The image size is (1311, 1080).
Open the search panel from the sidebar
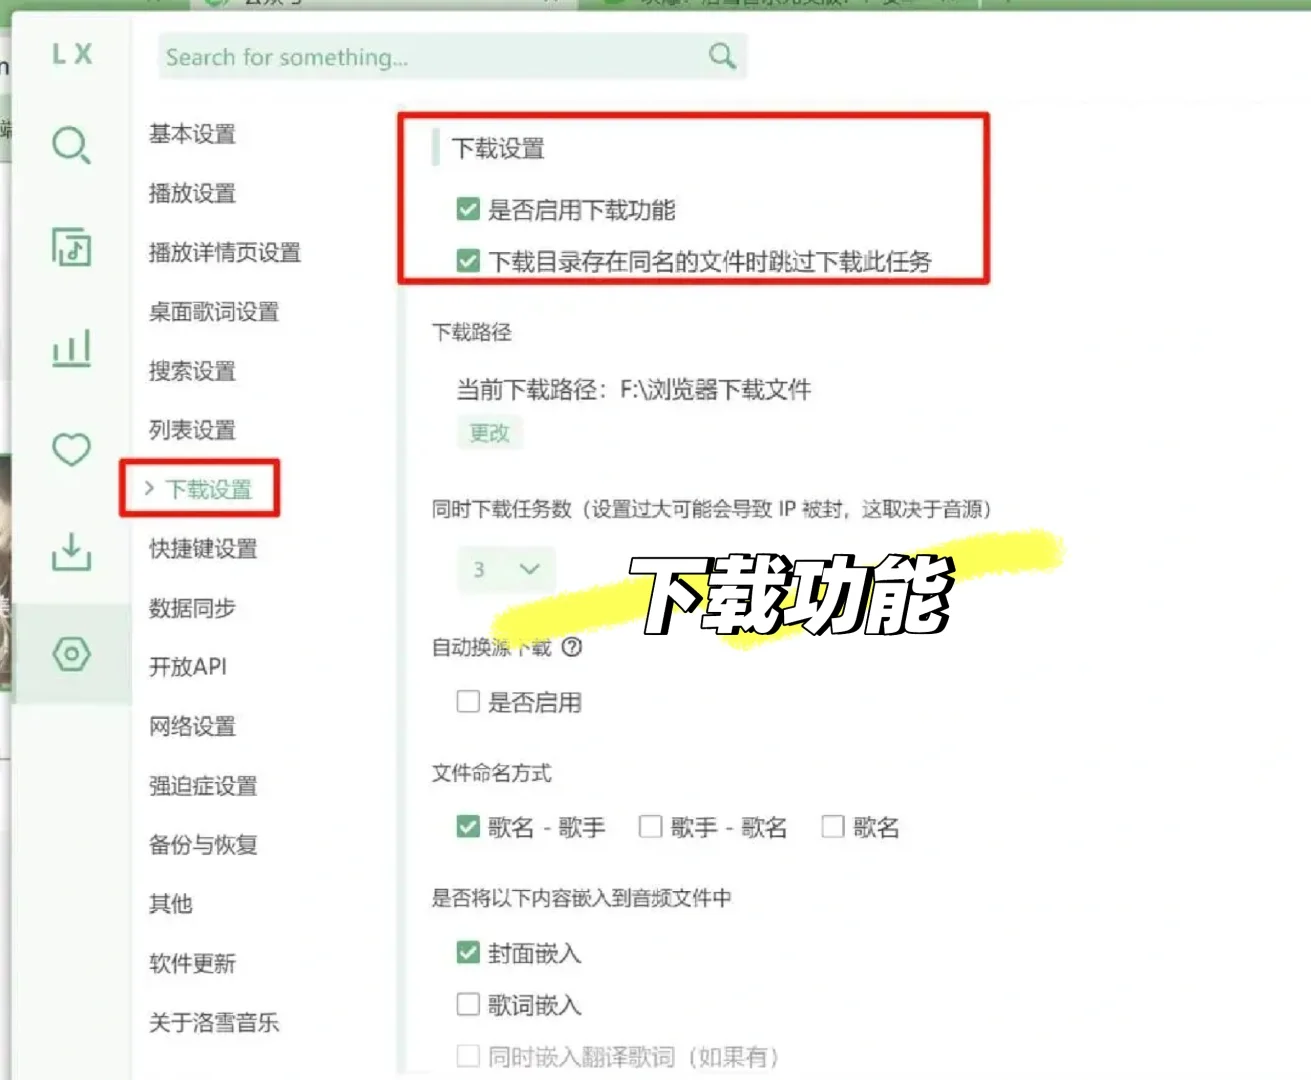(x=70, y=146)
